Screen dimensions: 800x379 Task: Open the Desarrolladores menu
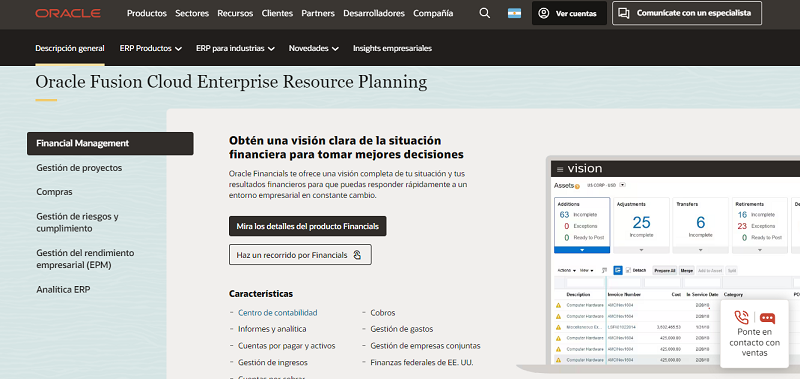pyautogui.click(x=374, y=13)
